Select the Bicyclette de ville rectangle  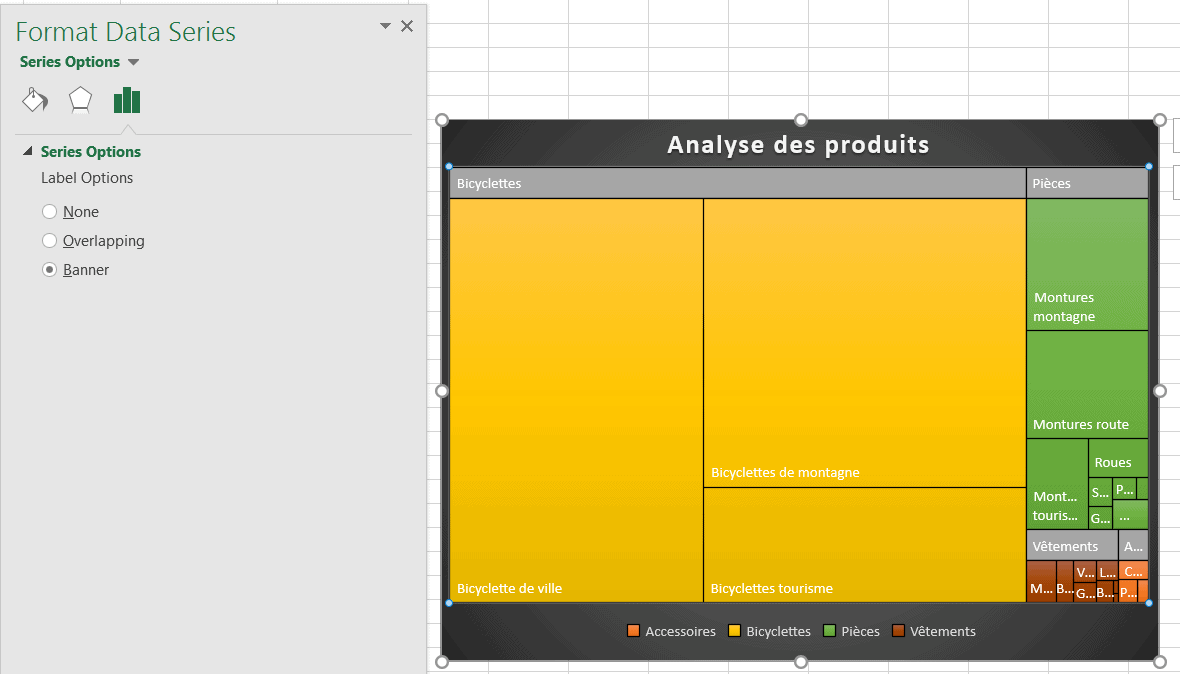coord(576,400)
